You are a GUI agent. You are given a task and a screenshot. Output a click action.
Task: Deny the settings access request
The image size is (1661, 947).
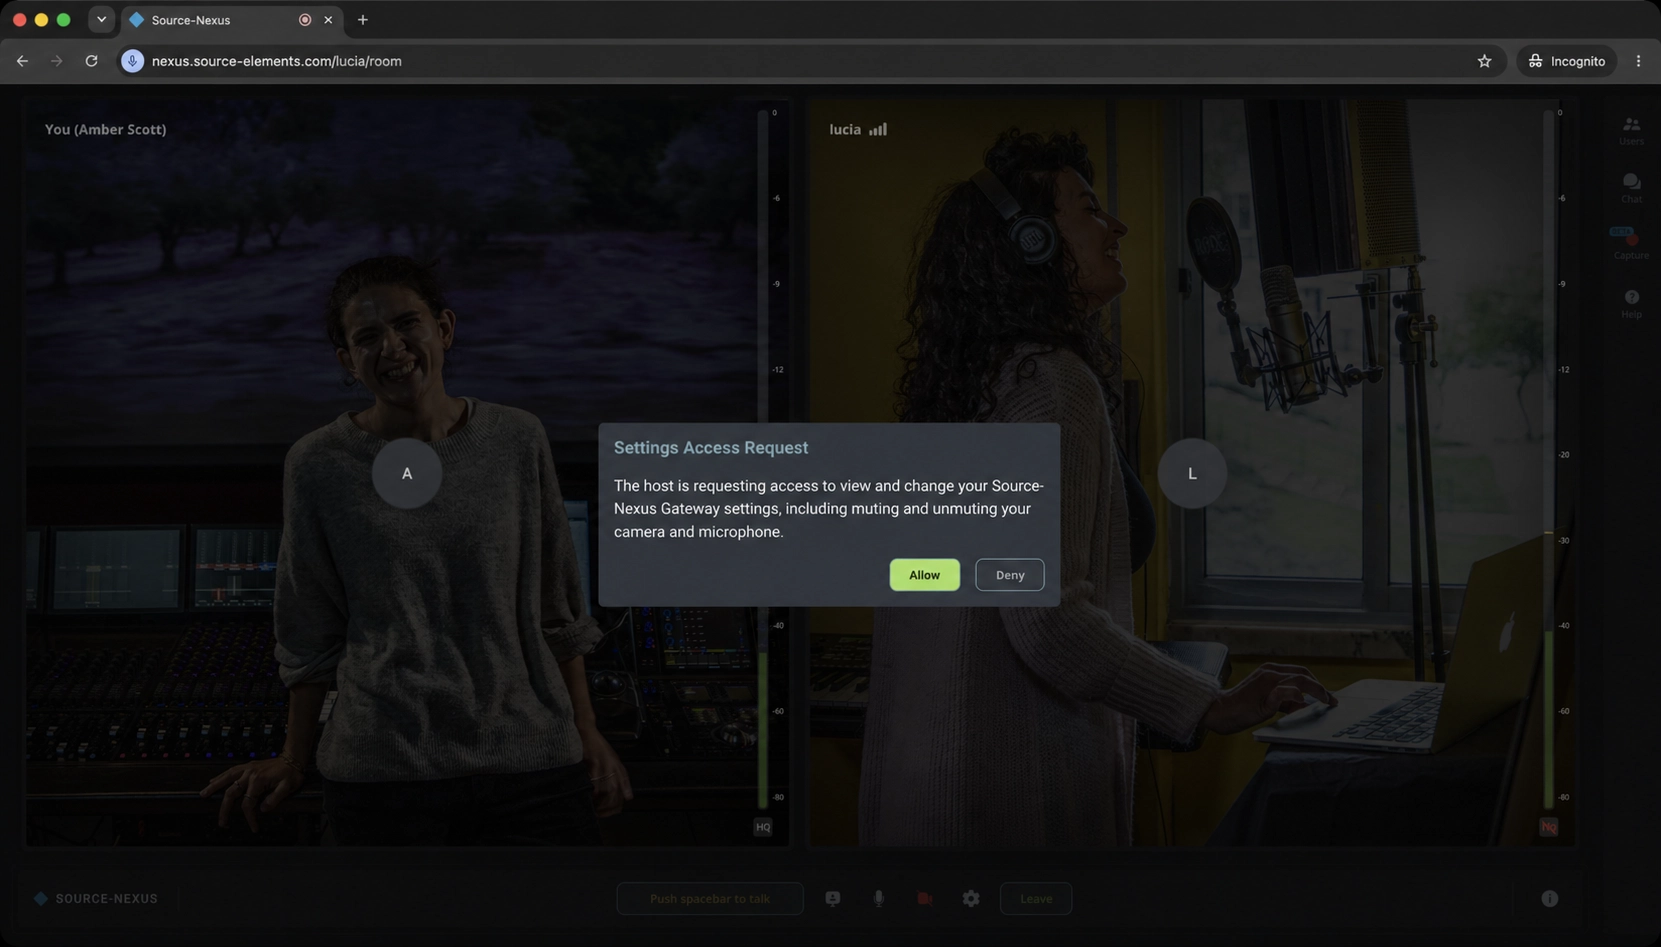1009,575
